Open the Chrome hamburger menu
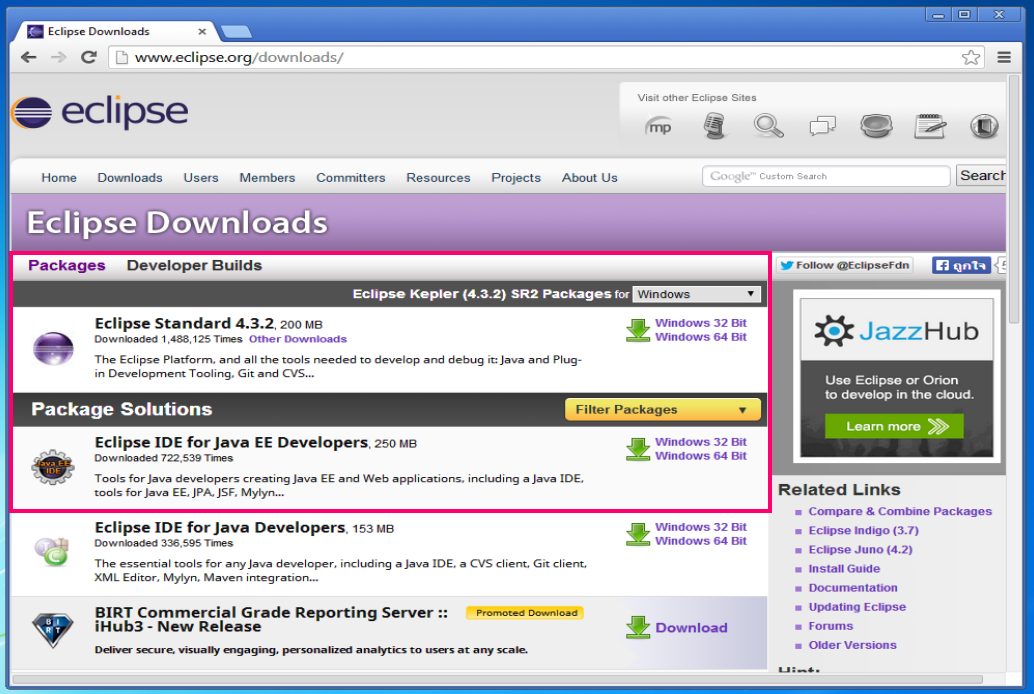The image size is (1034, 694). pyautogui.click(x=1004, y=57)
